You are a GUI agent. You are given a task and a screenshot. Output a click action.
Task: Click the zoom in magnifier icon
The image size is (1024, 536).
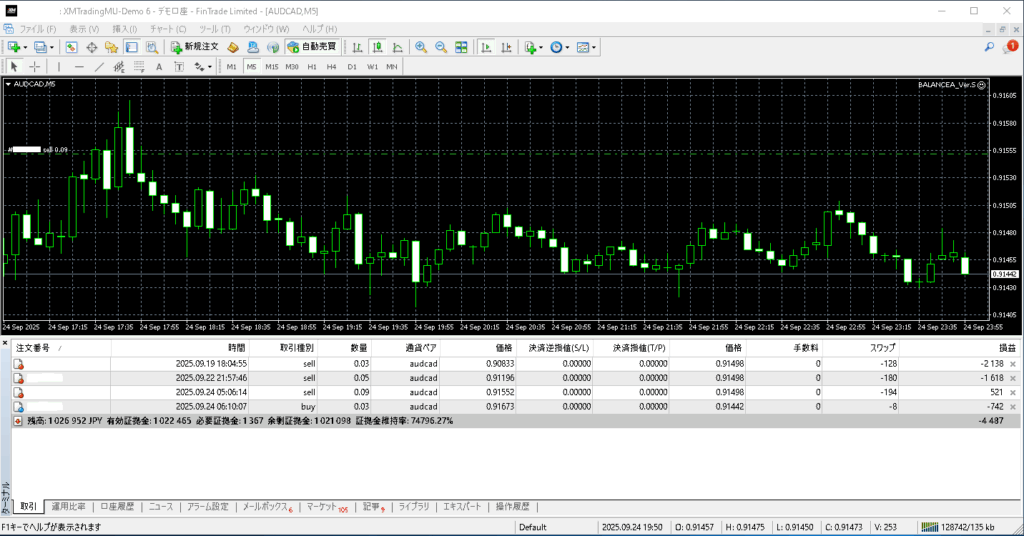(x=421, y=47)
